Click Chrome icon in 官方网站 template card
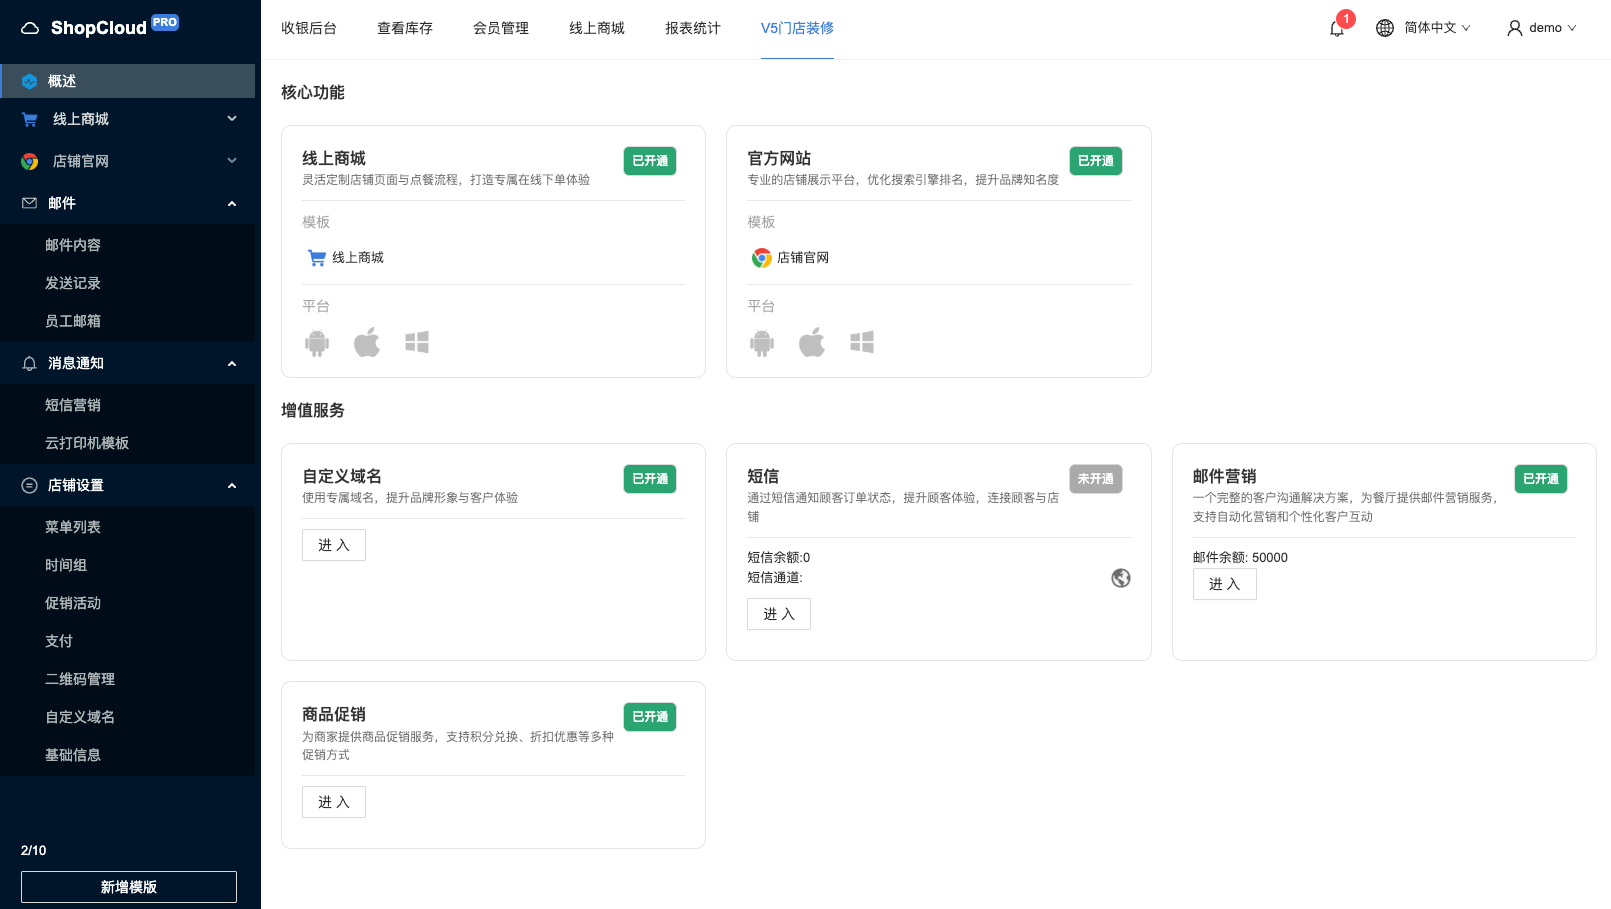This screenshot has height=909, width=1611. click(x=762, y=258)
